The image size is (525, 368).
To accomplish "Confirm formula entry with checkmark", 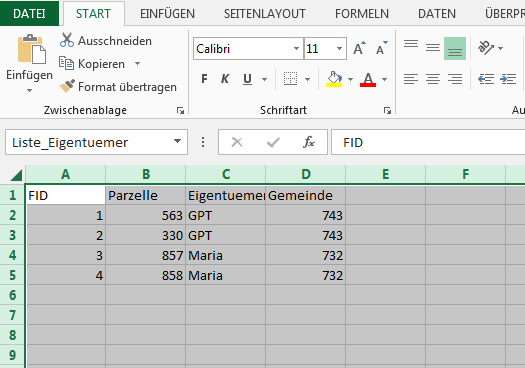I will point(273,142).
